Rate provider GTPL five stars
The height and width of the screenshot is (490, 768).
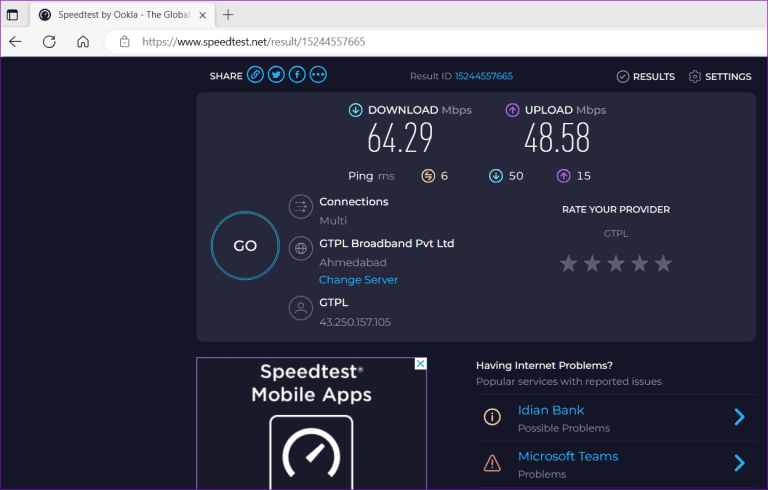point(663,264)
